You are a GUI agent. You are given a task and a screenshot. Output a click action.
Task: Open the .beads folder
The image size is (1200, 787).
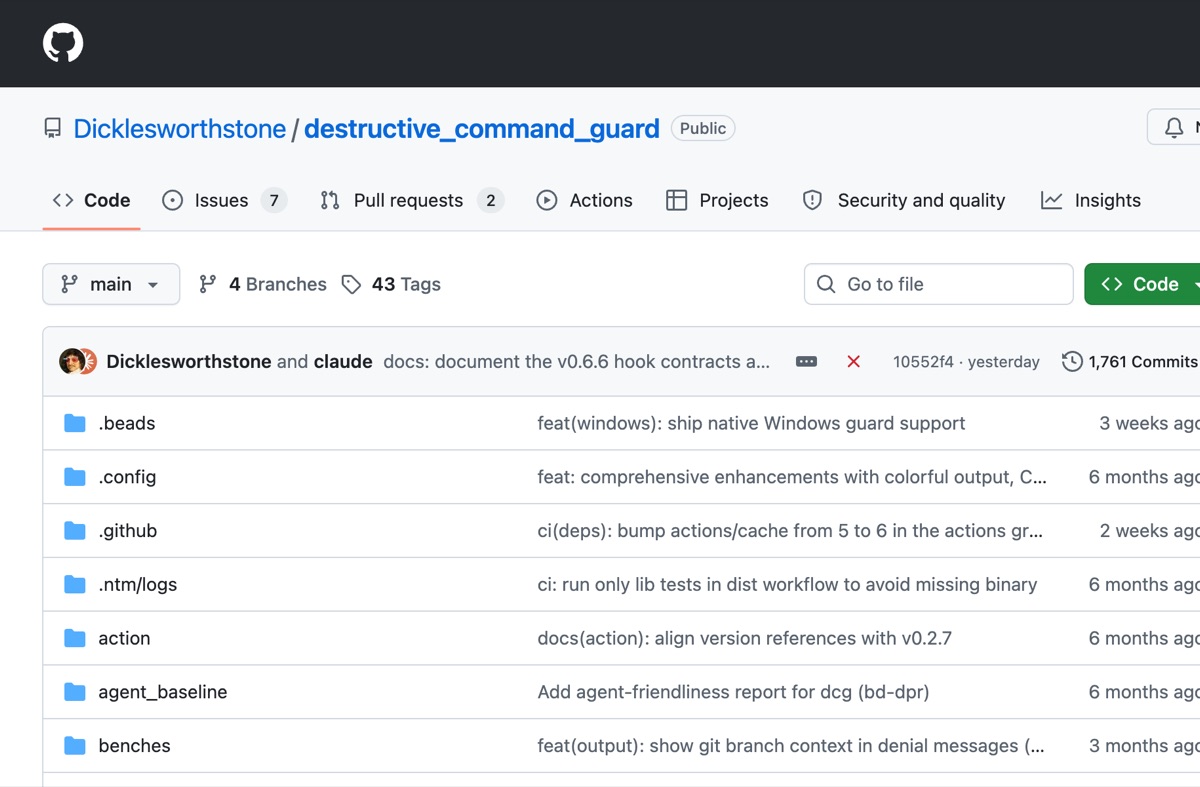127,423
